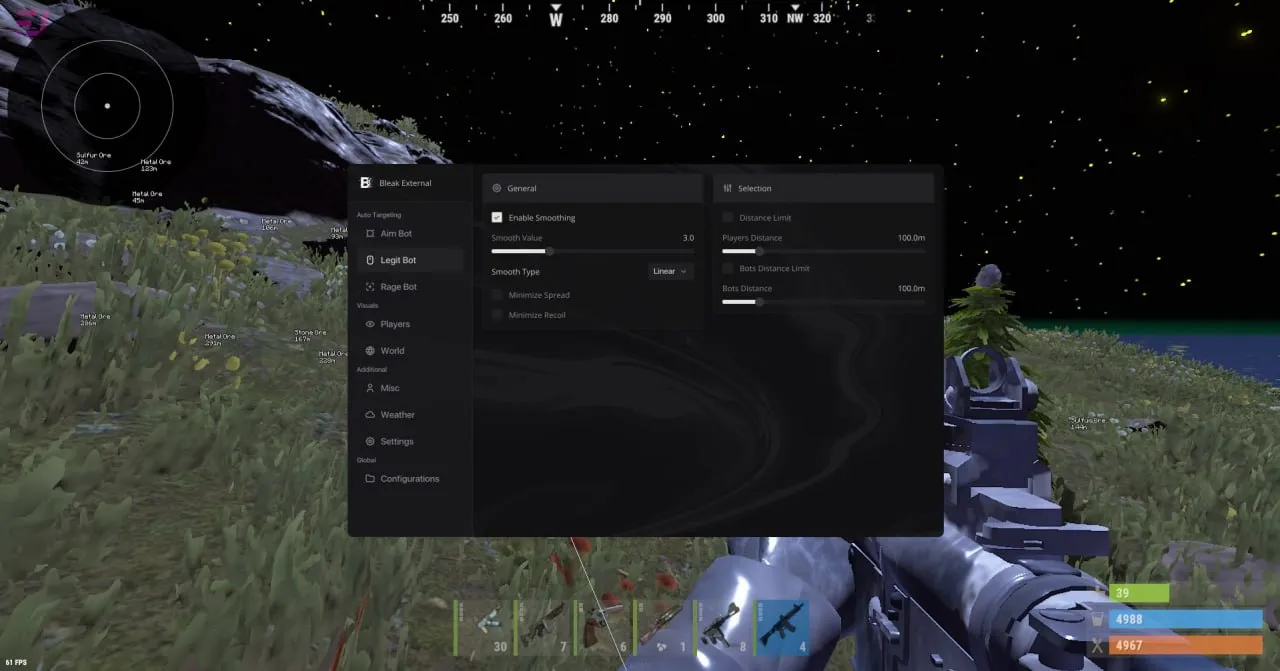
Task: Open the Smooth Type Linear dropdown
Action: pos(670,271)
